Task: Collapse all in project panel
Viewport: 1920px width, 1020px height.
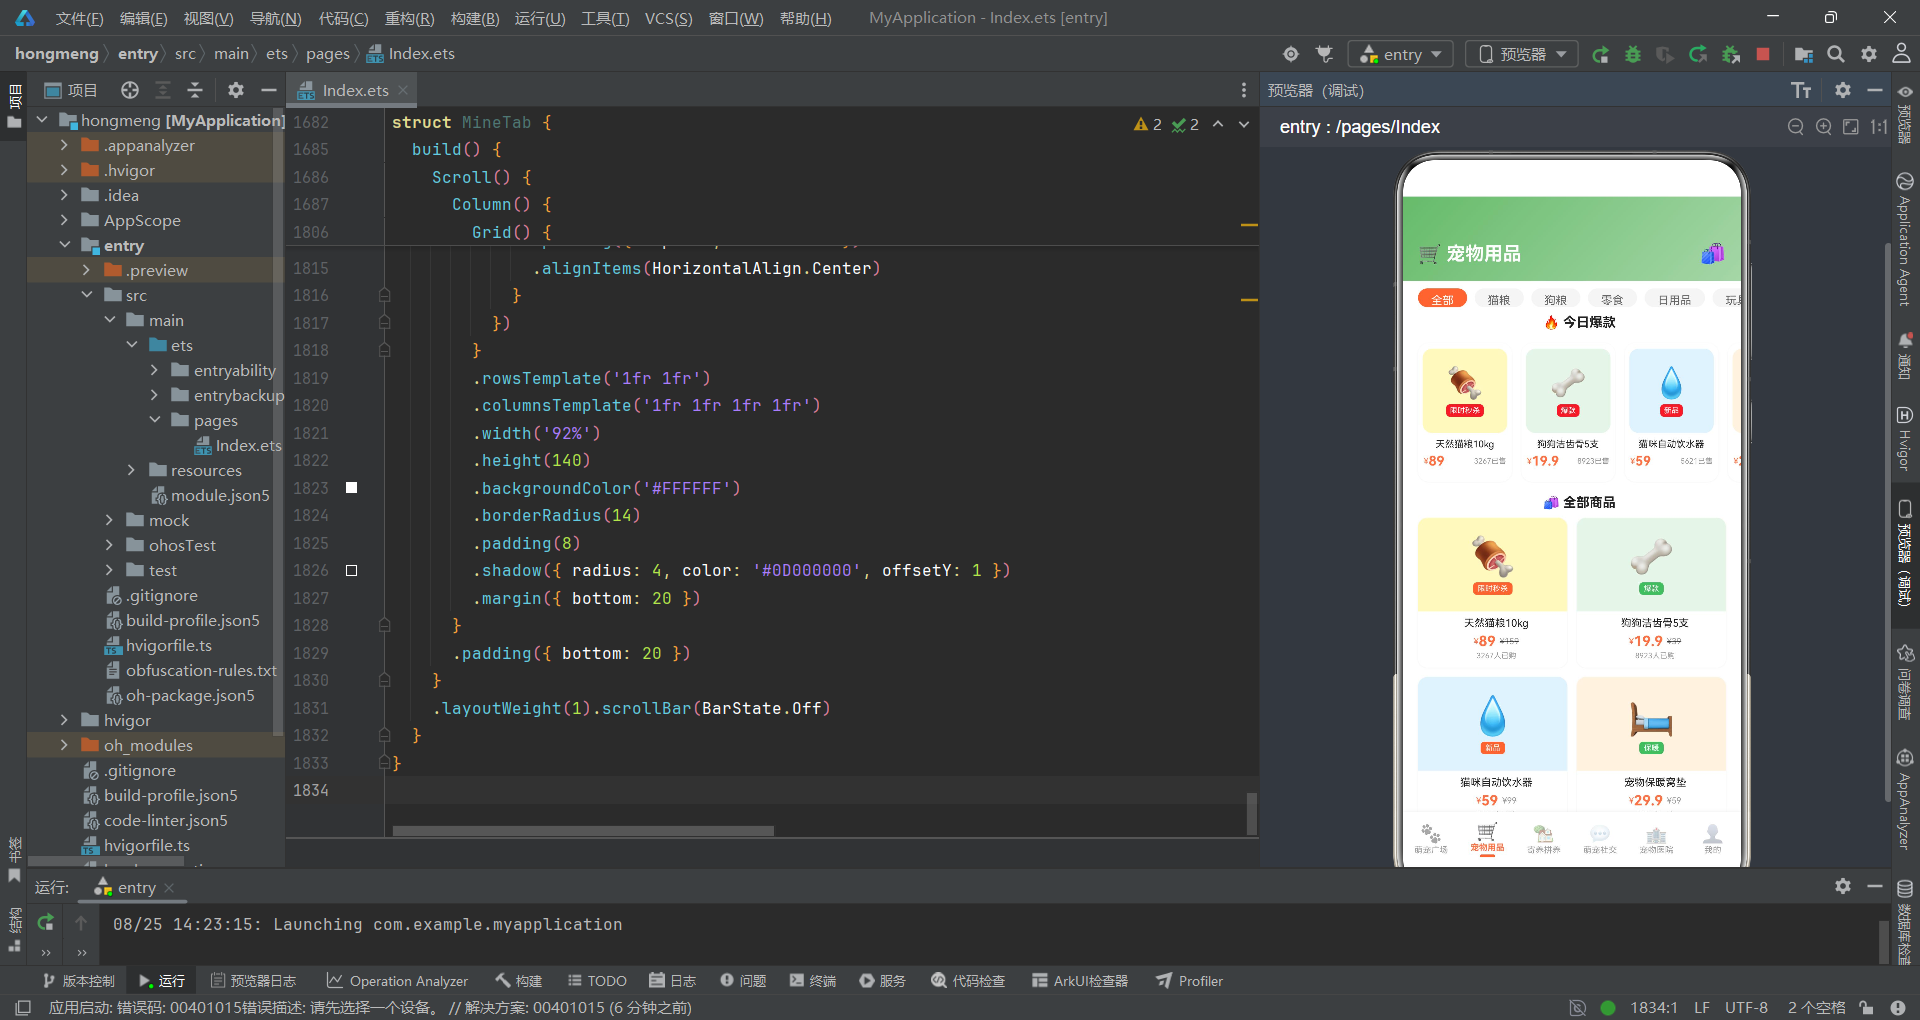Action: coord(195,90)
